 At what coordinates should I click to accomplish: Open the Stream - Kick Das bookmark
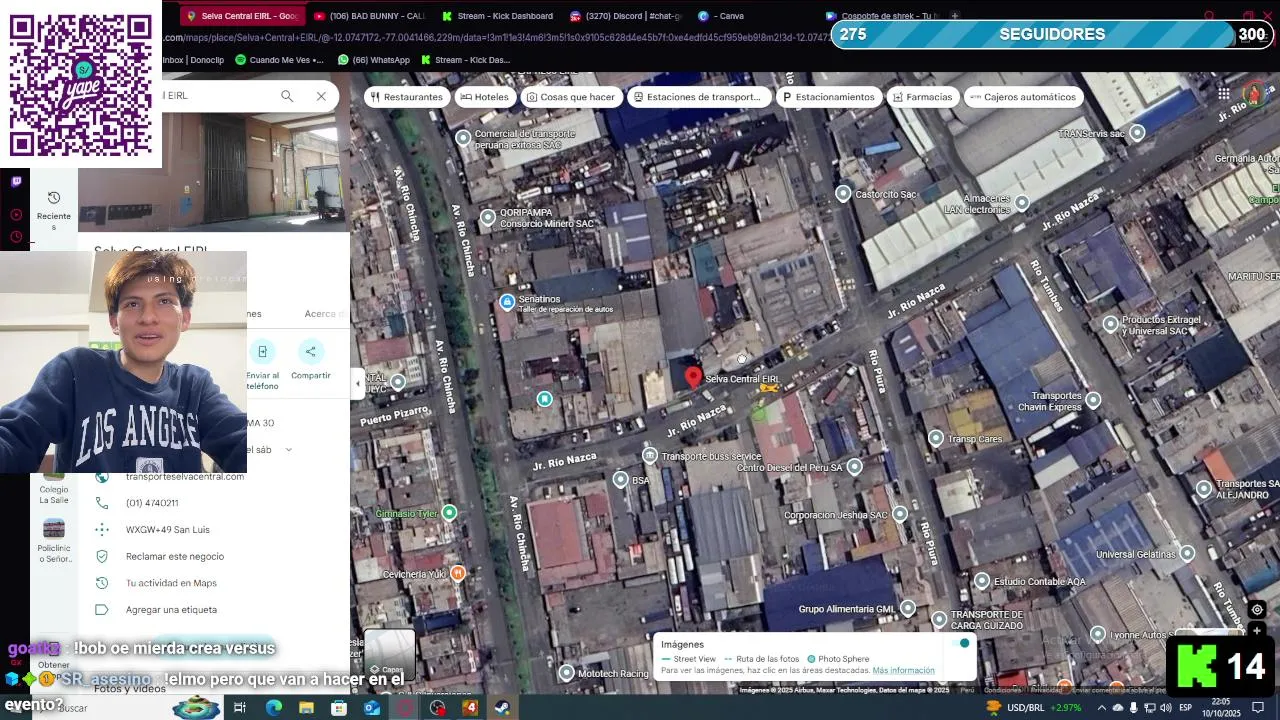(x=465, y=60)
